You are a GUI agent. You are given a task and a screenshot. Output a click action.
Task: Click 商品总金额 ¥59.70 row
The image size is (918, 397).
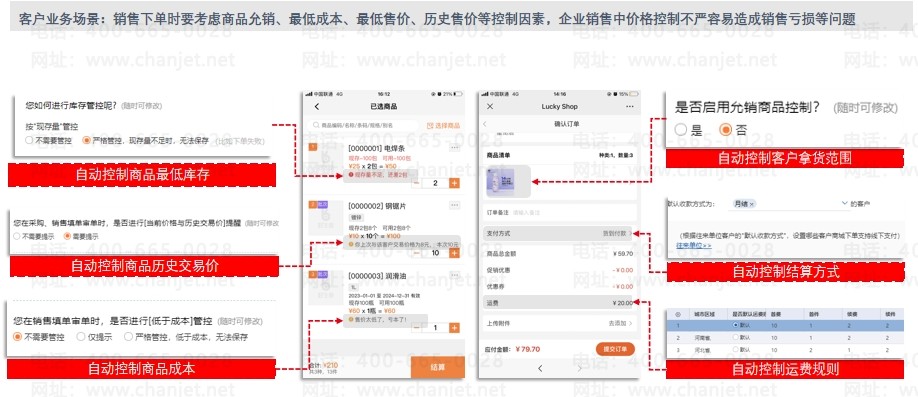click(x=559, y=254)
